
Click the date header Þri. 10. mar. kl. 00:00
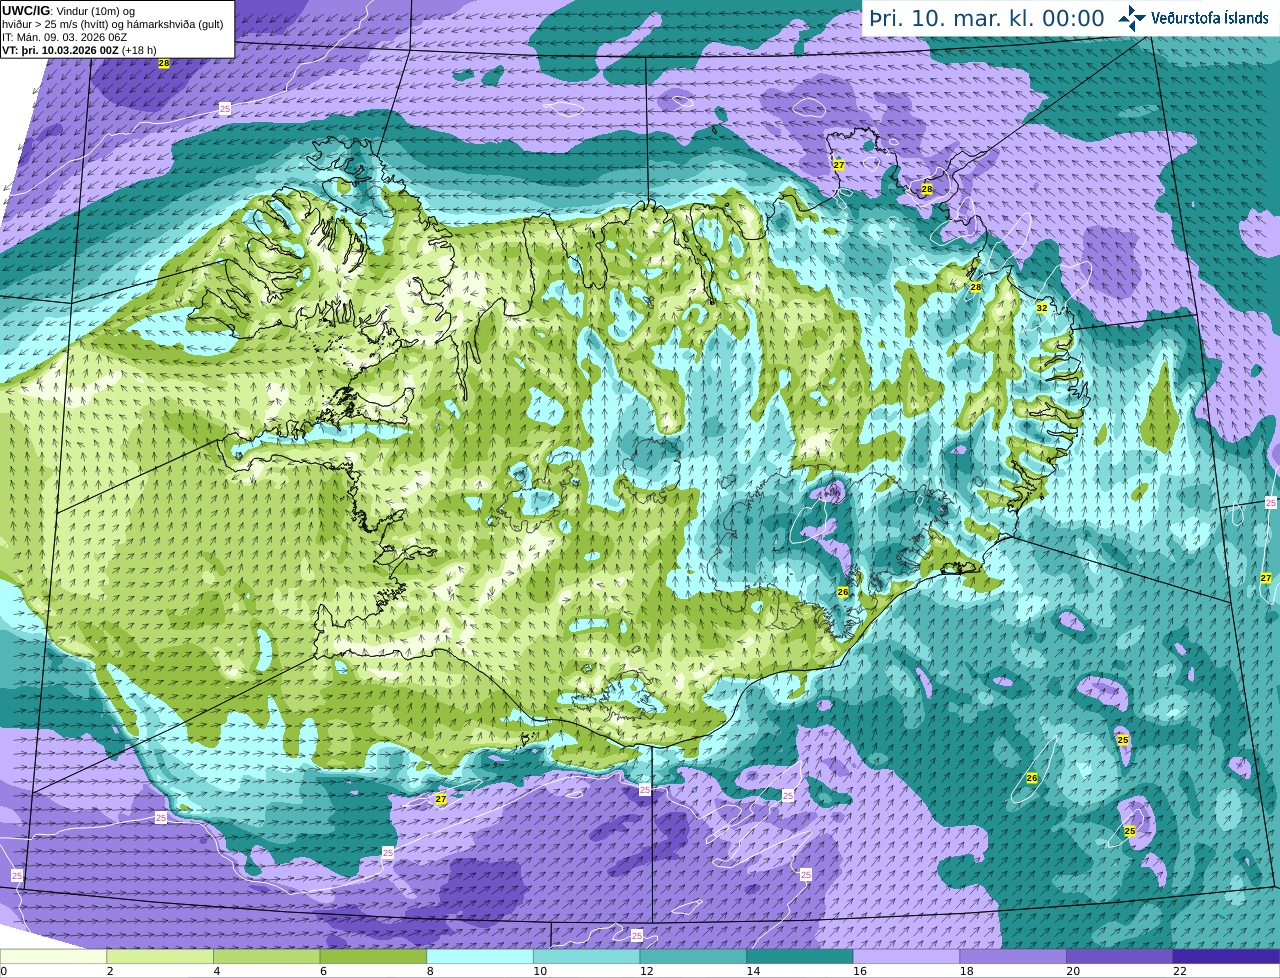click(x=986, y=18)
